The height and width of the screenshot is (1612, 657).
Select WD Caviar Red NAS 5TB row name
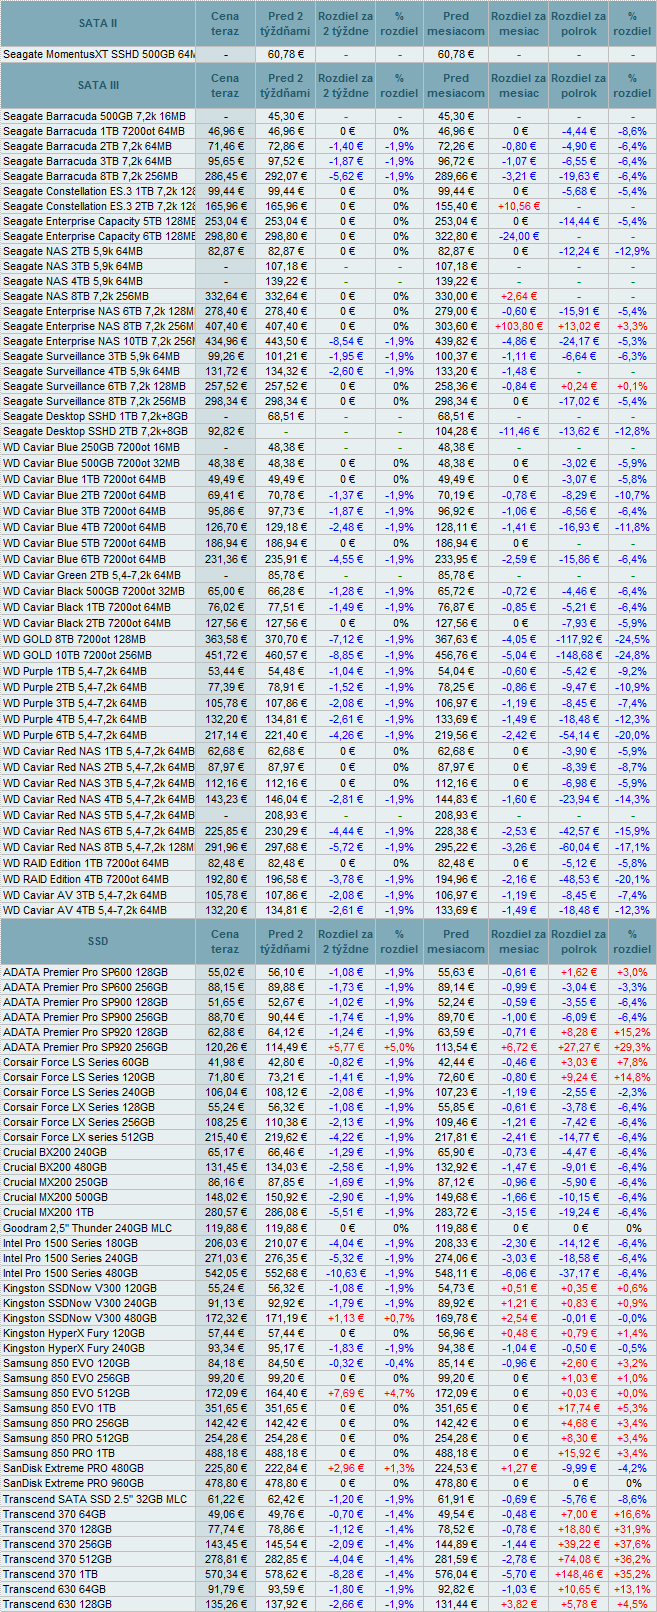[x=98, y=815]
